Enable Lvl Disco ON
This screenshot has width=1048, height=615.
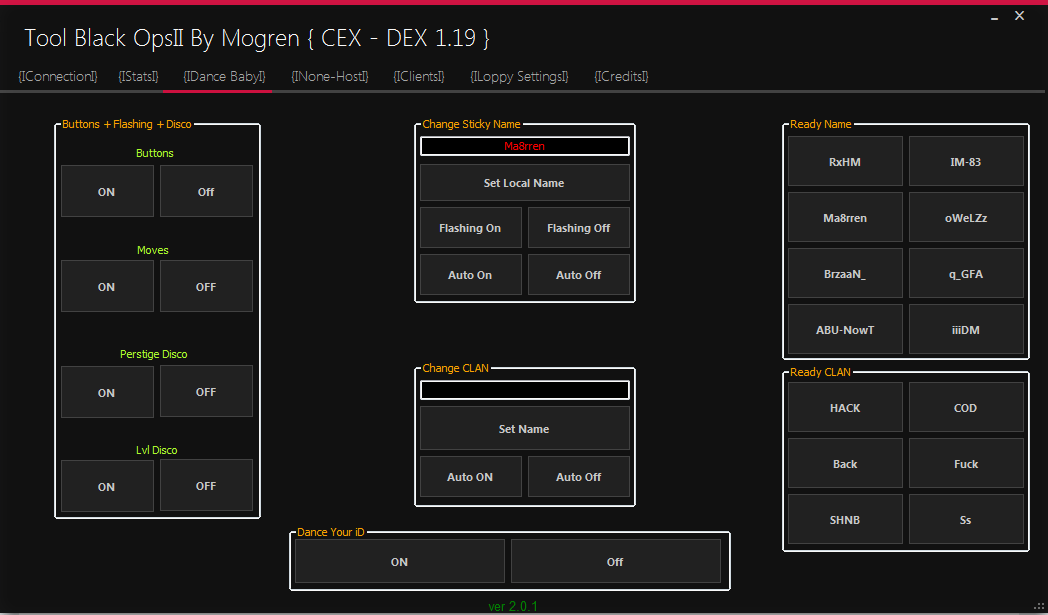(x=107, y=486)
